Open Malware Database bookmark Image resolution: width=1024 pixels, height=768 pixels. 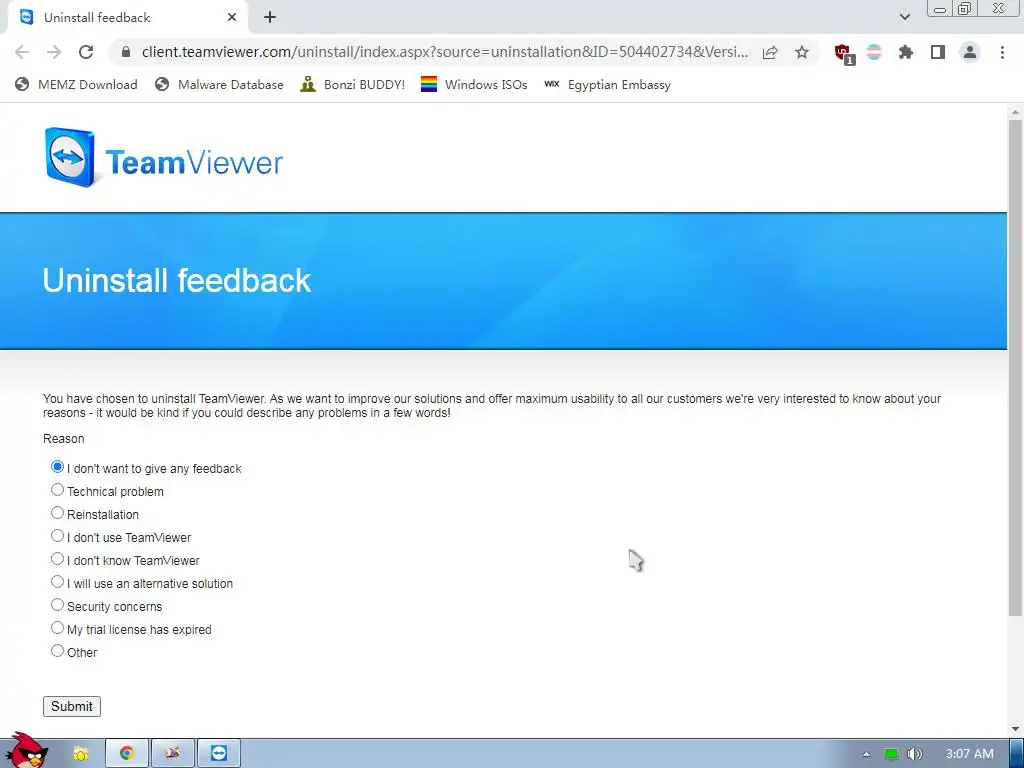pos(219,84)
